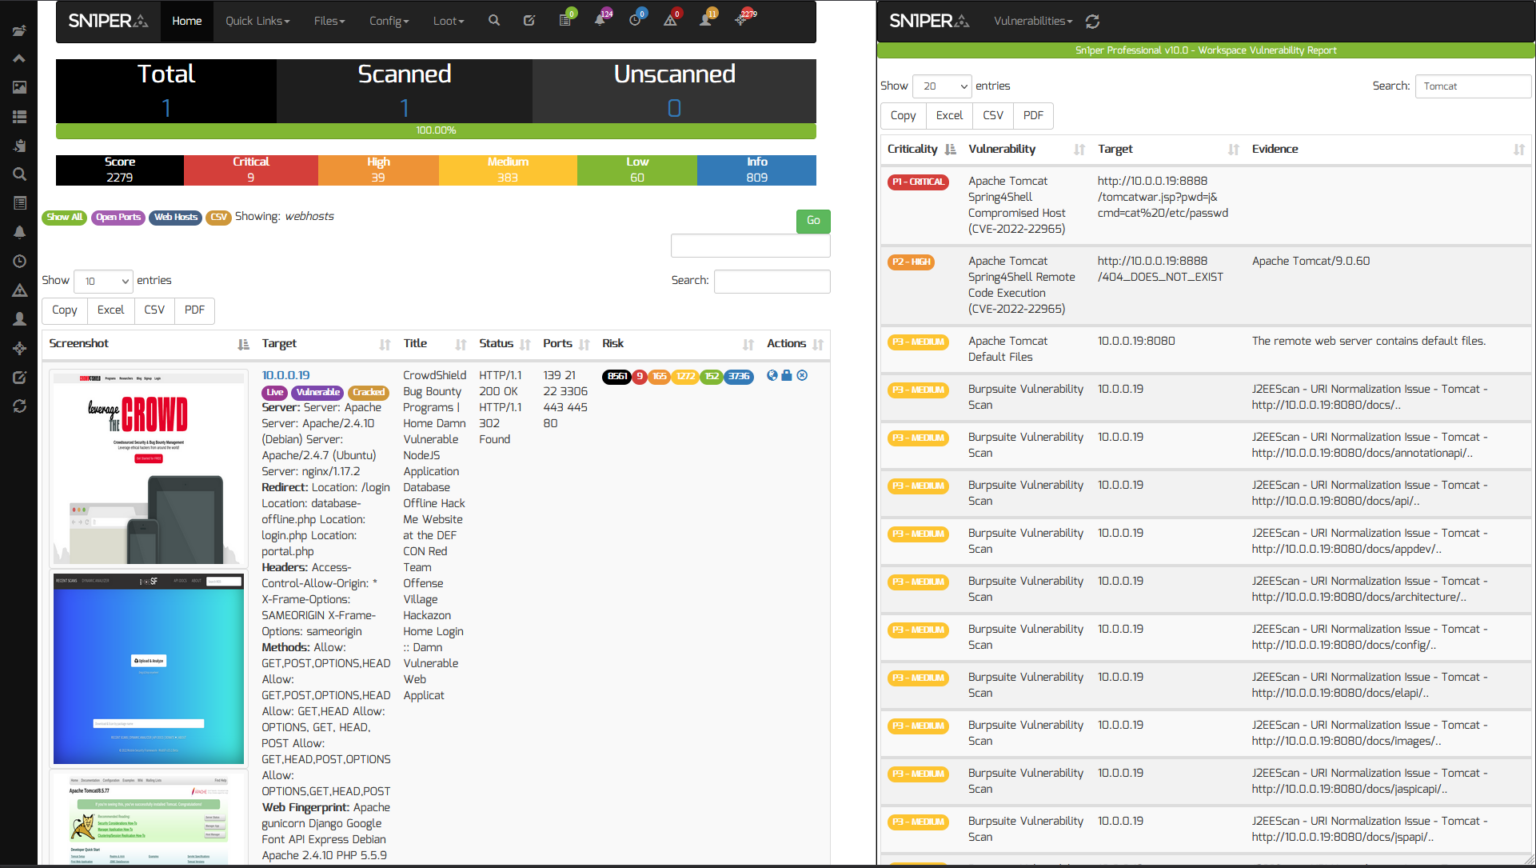The height and width of the screenshot is (868, 1536).
Task: Click the green Go button
Action: tap(813, 221)
